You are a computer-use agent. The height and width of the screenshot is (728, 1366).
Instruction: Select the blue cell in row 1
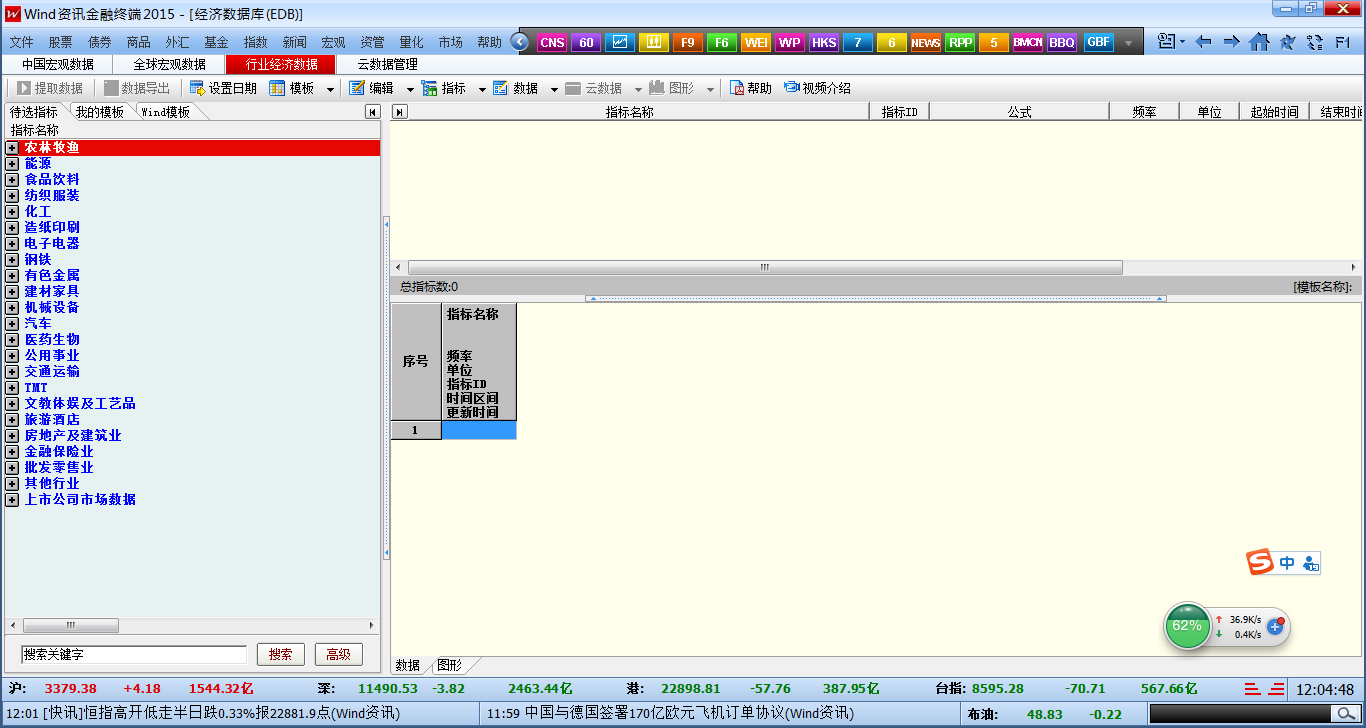[479, 430]
